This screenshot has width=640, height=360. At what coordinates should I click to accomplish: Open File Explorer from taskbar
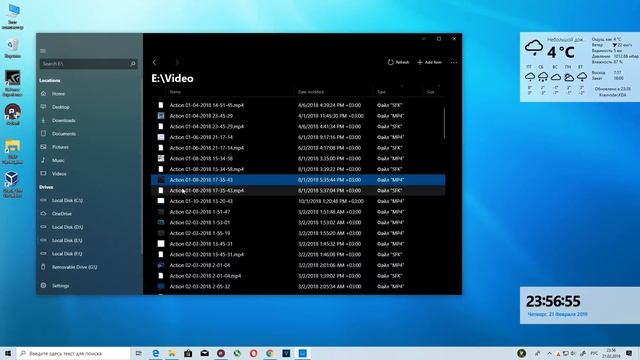tap(172, 353)
